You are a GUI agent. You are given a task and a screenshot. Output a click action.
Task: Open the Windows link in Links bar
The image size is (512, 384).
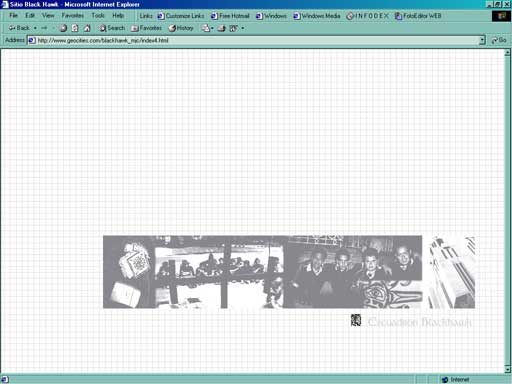point(271,16)
